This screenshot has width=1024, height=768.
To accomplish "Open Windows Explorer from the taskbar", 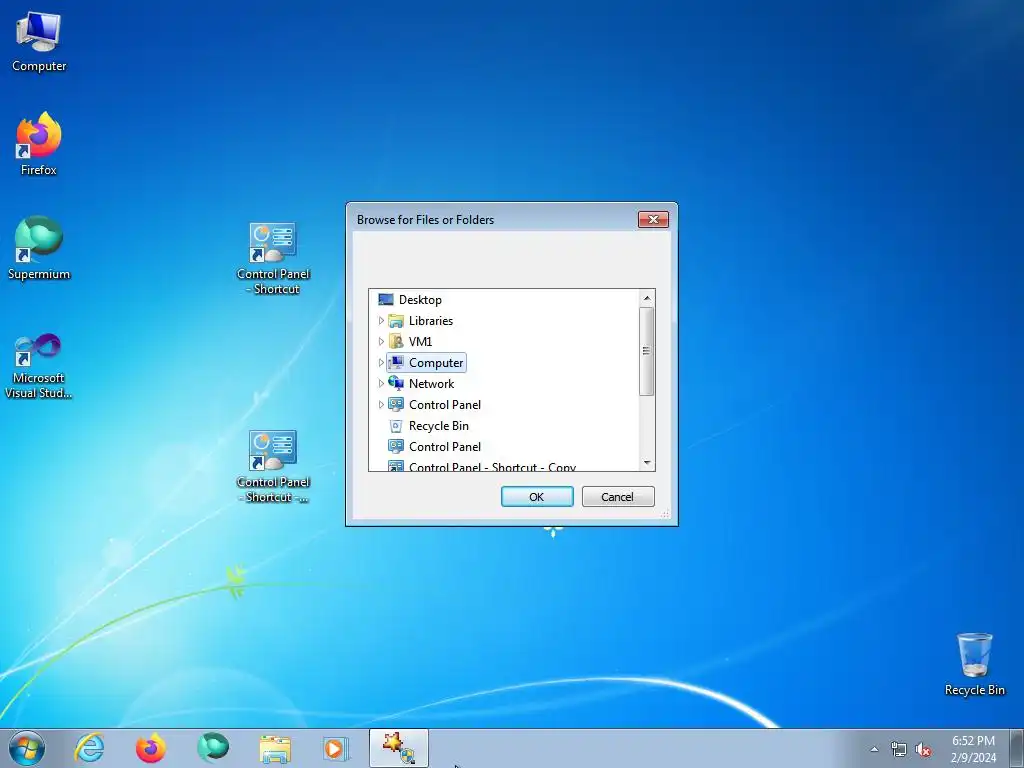I will point(275,748).
